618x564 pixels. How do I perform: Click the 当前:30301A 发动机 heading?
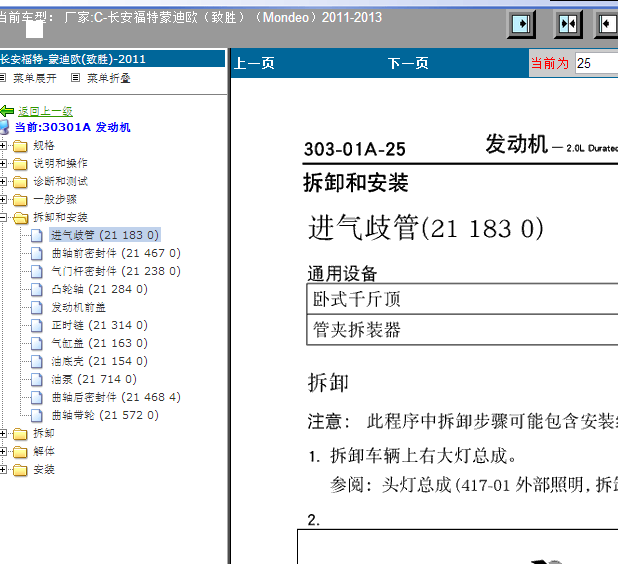point(73,127)
